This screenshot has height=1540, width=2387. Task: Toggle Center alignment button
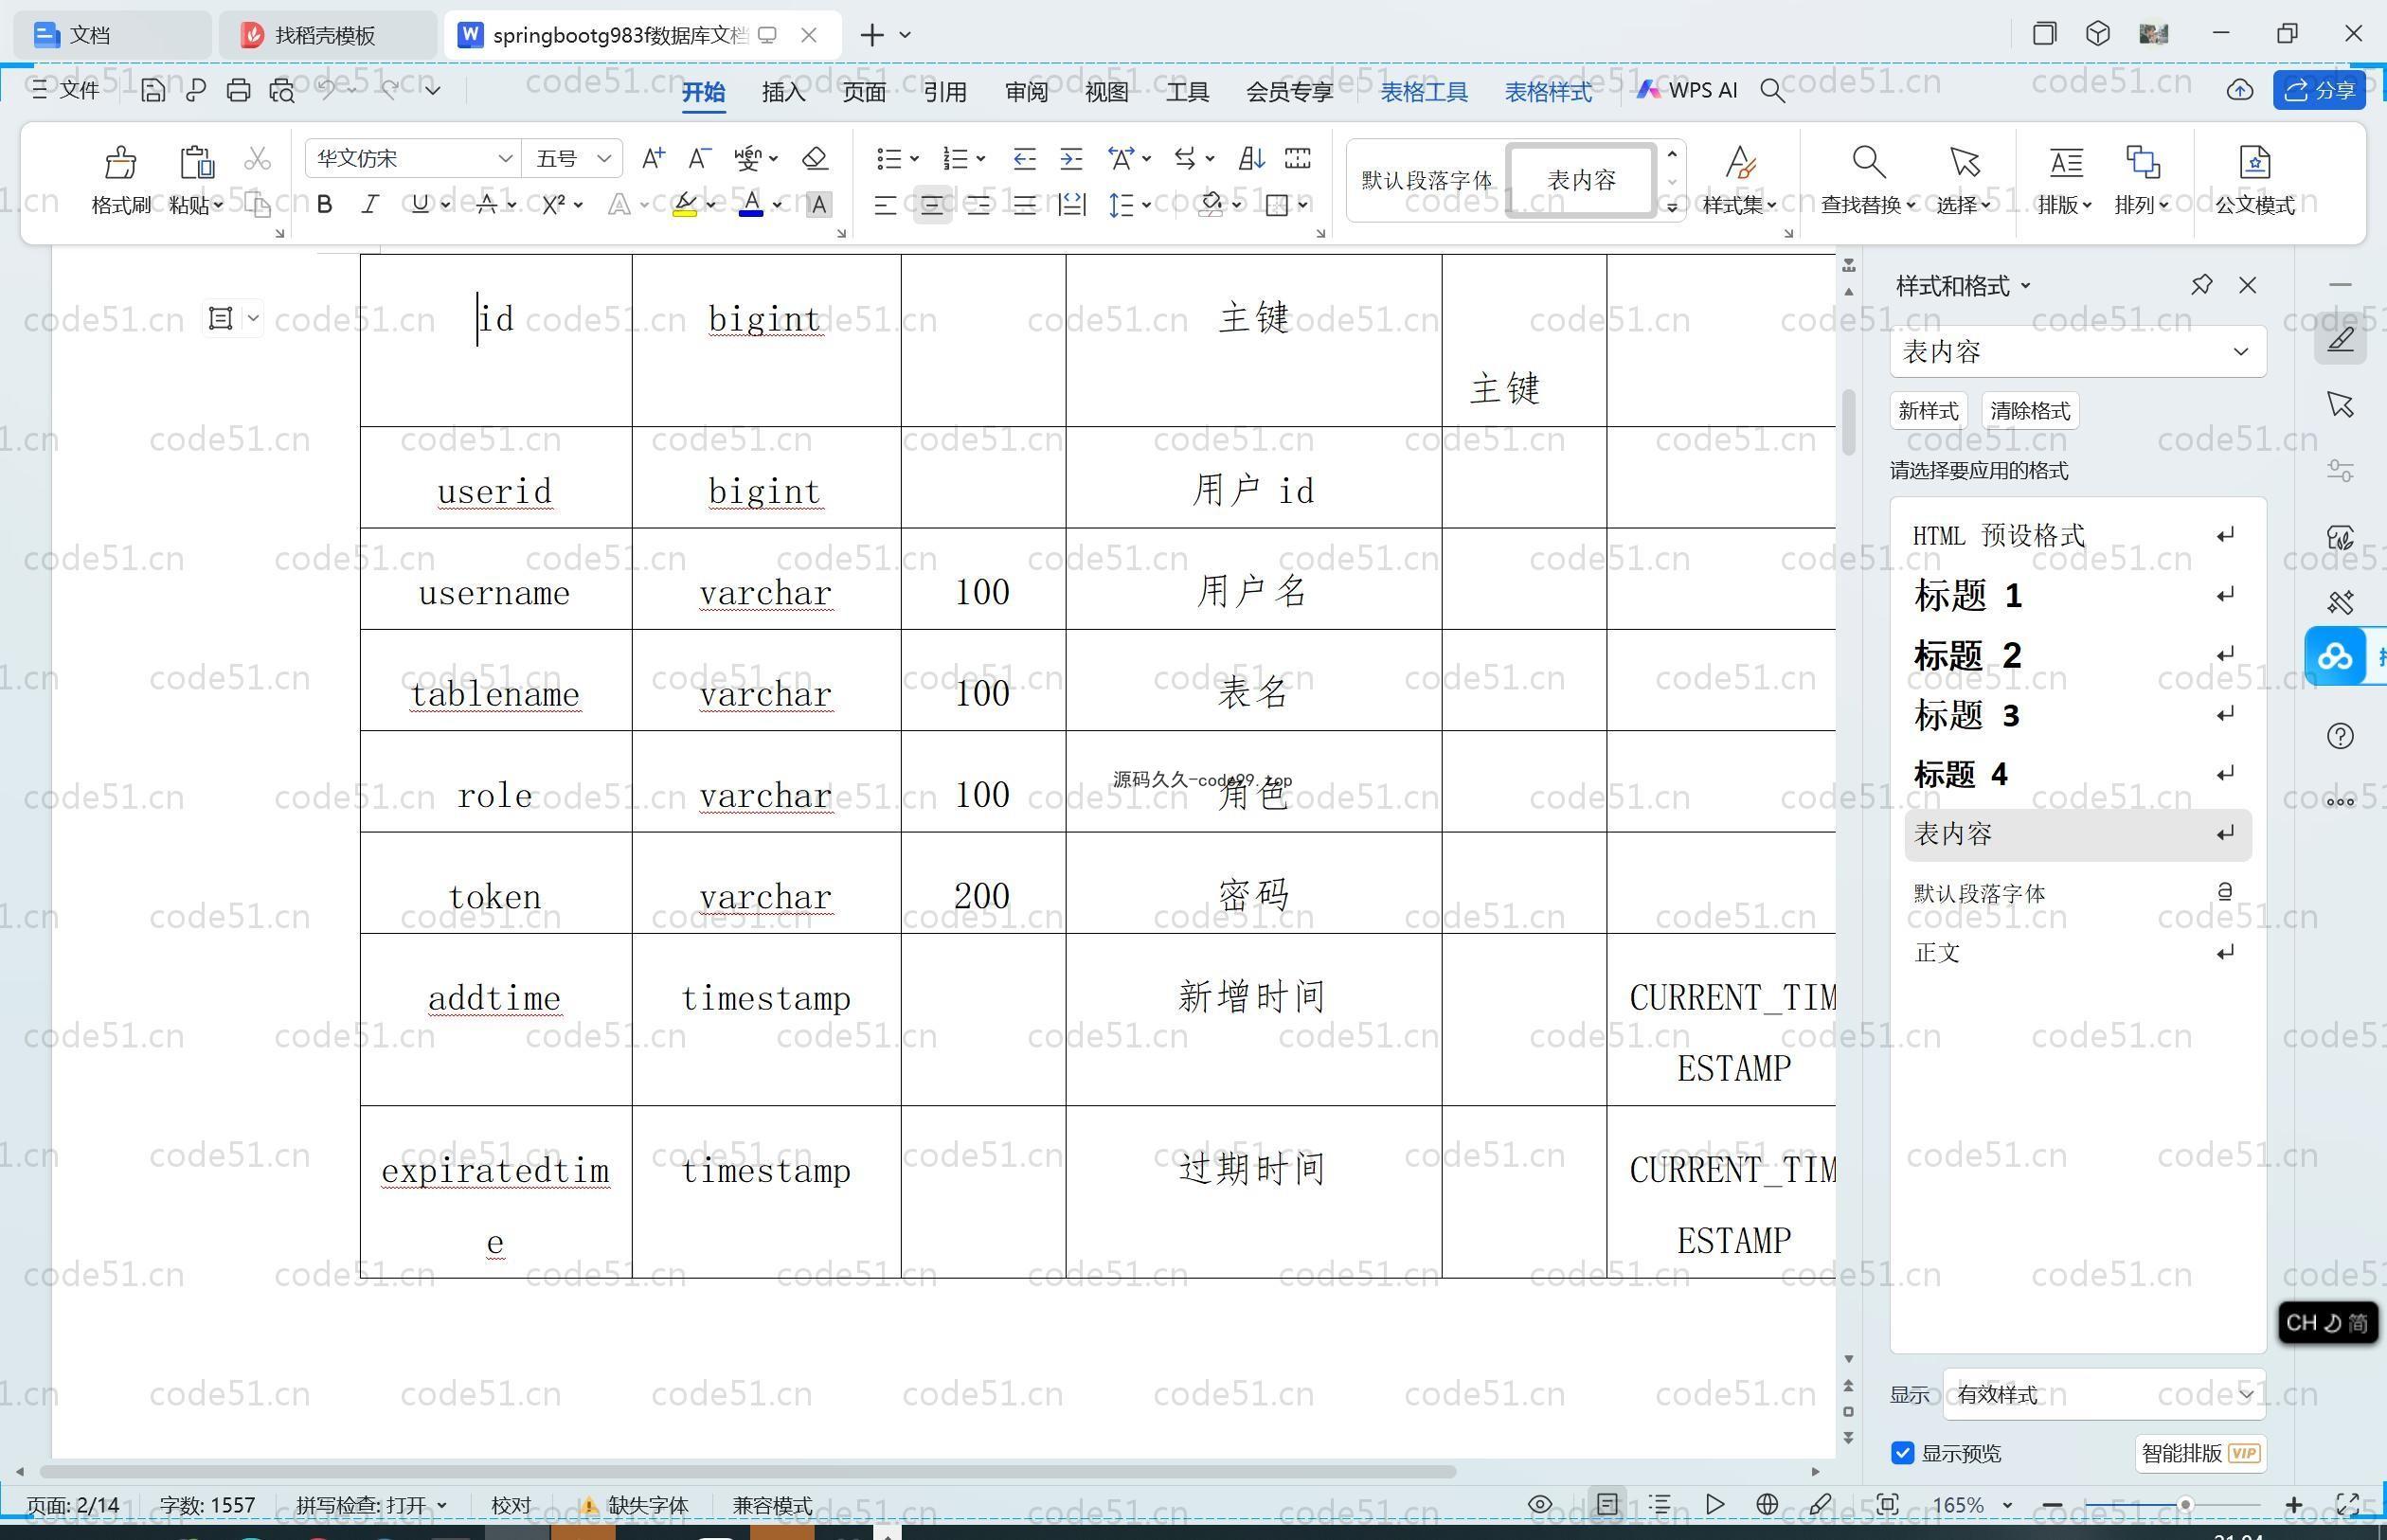pos(932,205)
